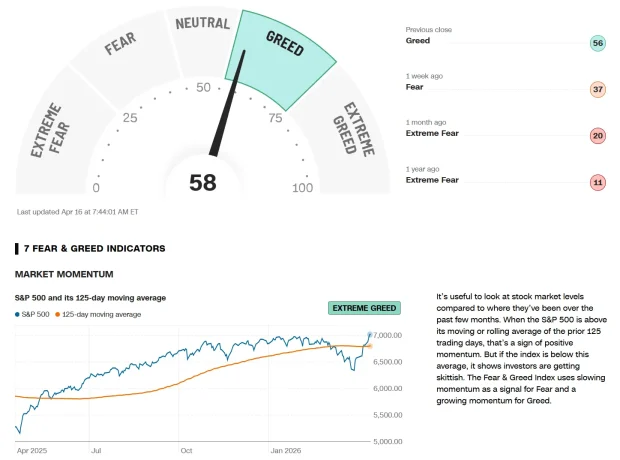Click the Extreme Greed rating badge above chart
Viewport: 620px width, 460px height.
364,308
